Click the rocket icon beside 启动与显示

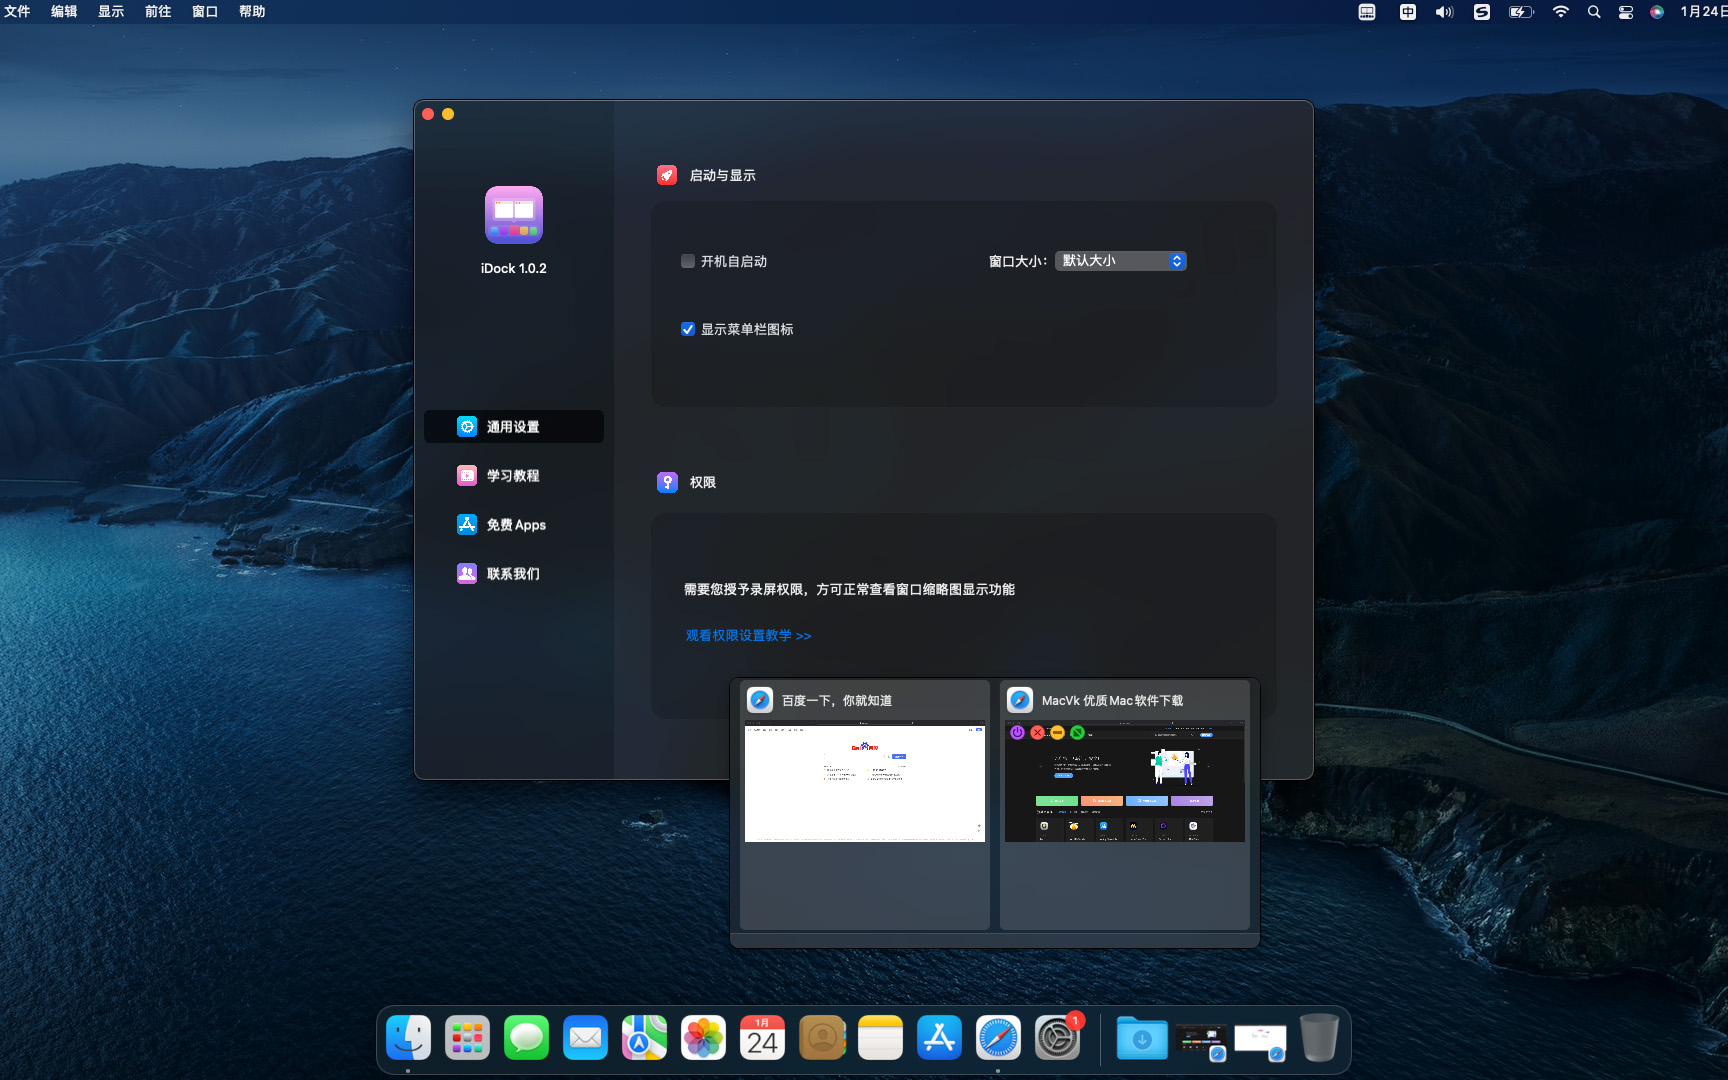click(667, 175)
